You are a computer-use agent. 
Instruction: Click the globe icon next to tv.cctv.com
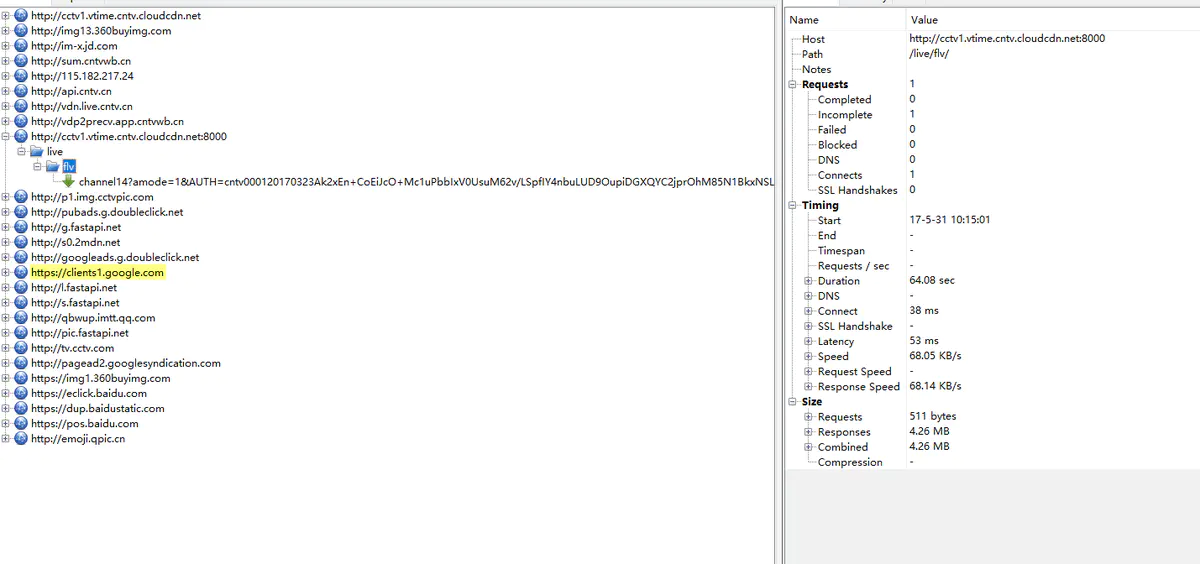pyautogui.click(x=21, y=348)
